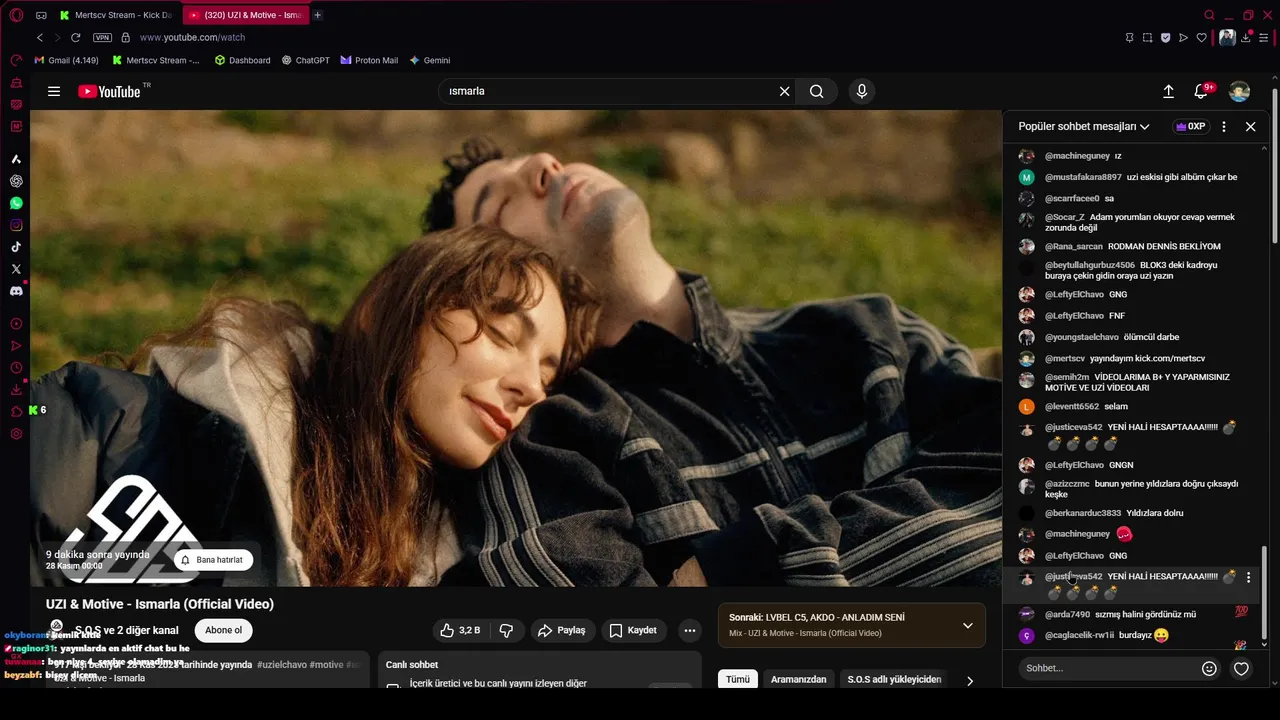The width and height of the screenshot is (1280, 720).
Task: Click the 0XP badge in chat header
Action: (1191, 127)
